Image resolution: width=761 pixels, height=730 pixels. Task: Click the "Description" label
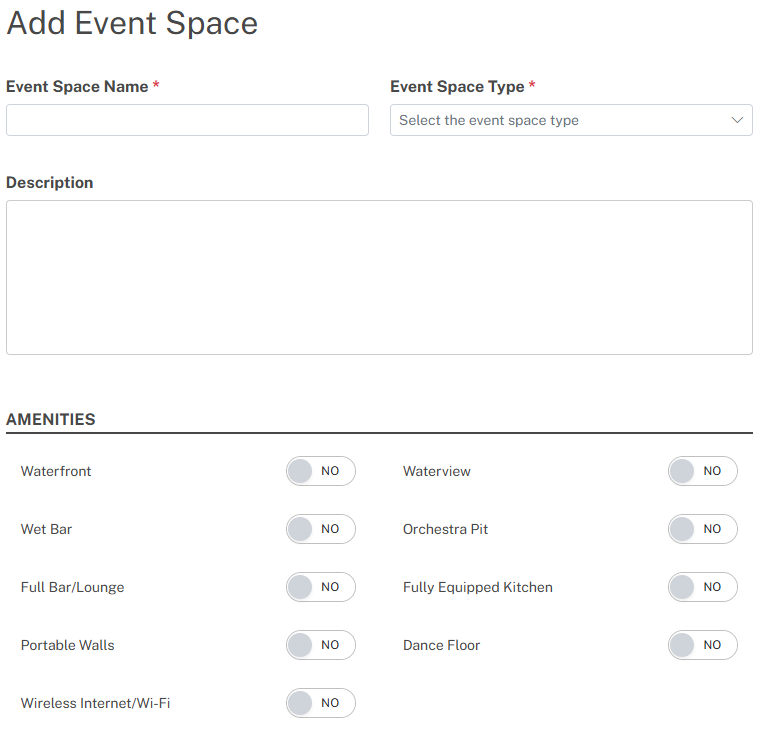coord(50,182)
